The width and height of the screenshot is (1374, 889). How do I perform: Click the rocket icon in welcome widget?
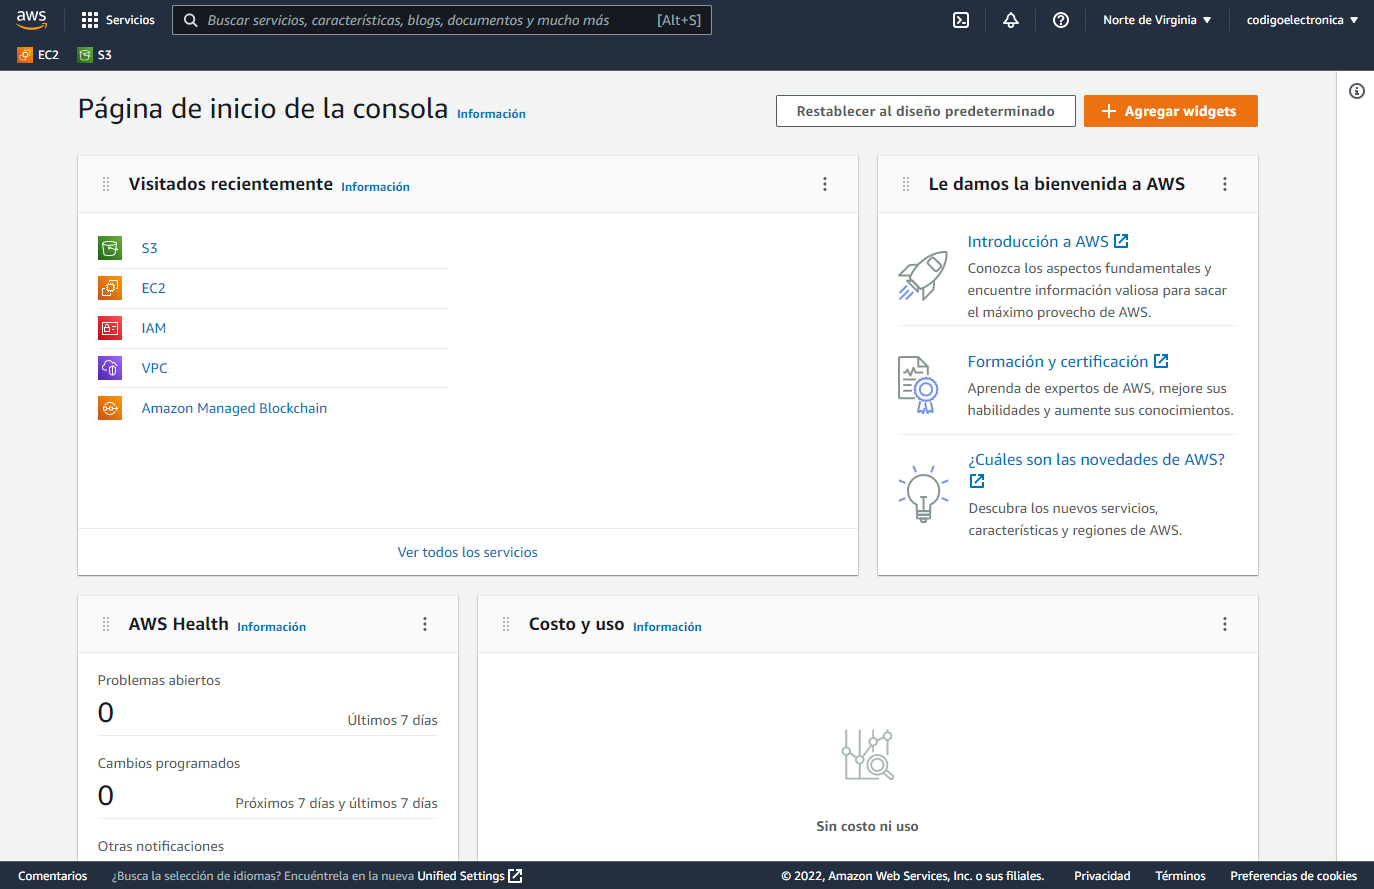click(923, 276)
